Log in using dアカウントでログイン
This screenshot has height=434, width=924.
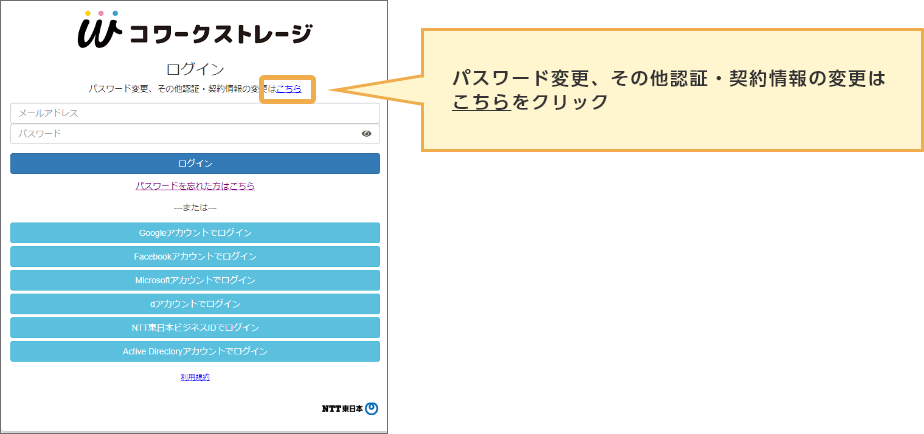point(195,303)
